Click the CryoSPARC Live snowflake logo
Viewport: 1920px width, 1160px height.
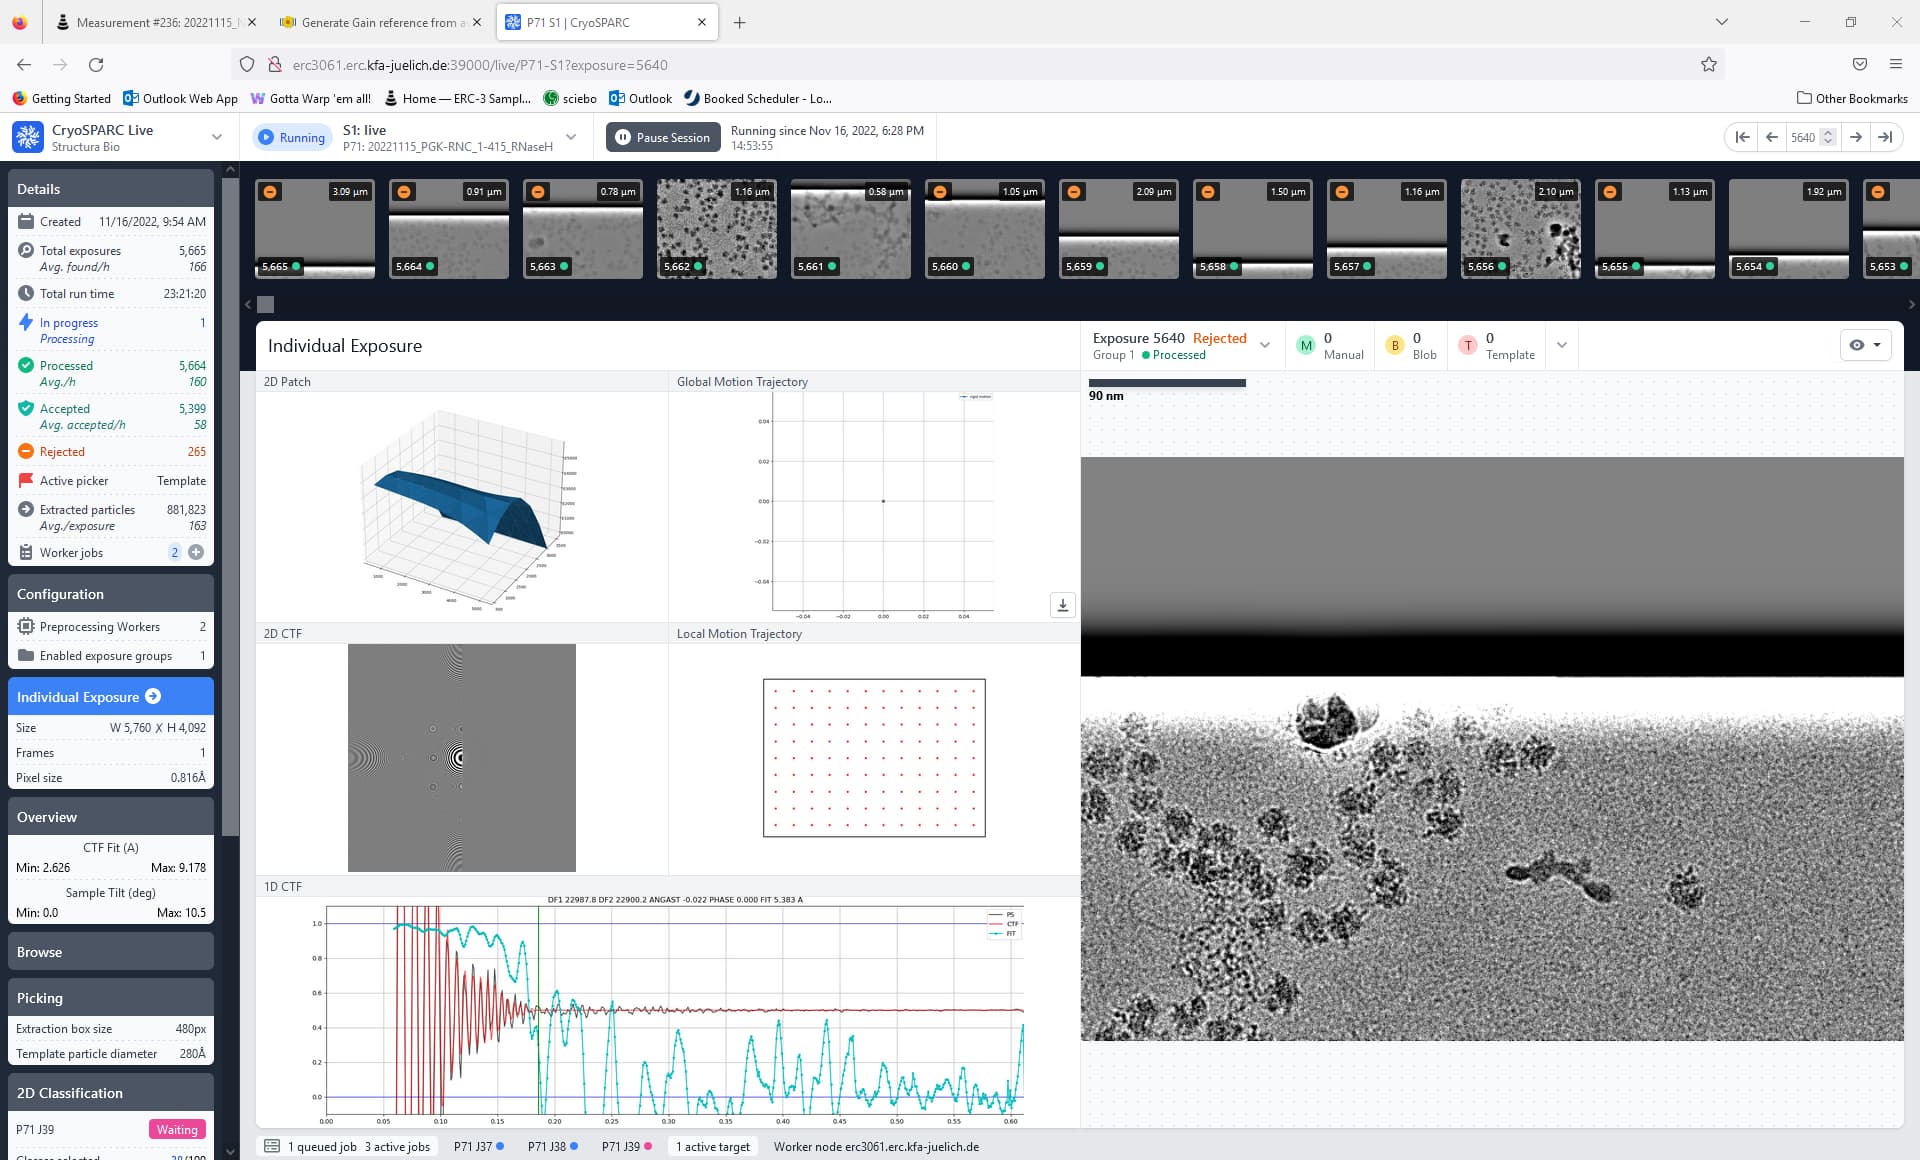[28, 137]
